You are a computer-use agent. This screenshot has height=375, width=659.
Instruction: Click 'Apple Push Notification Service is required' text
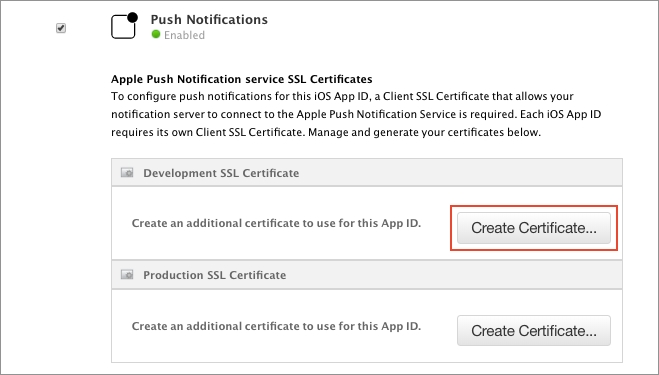point(406,114)
